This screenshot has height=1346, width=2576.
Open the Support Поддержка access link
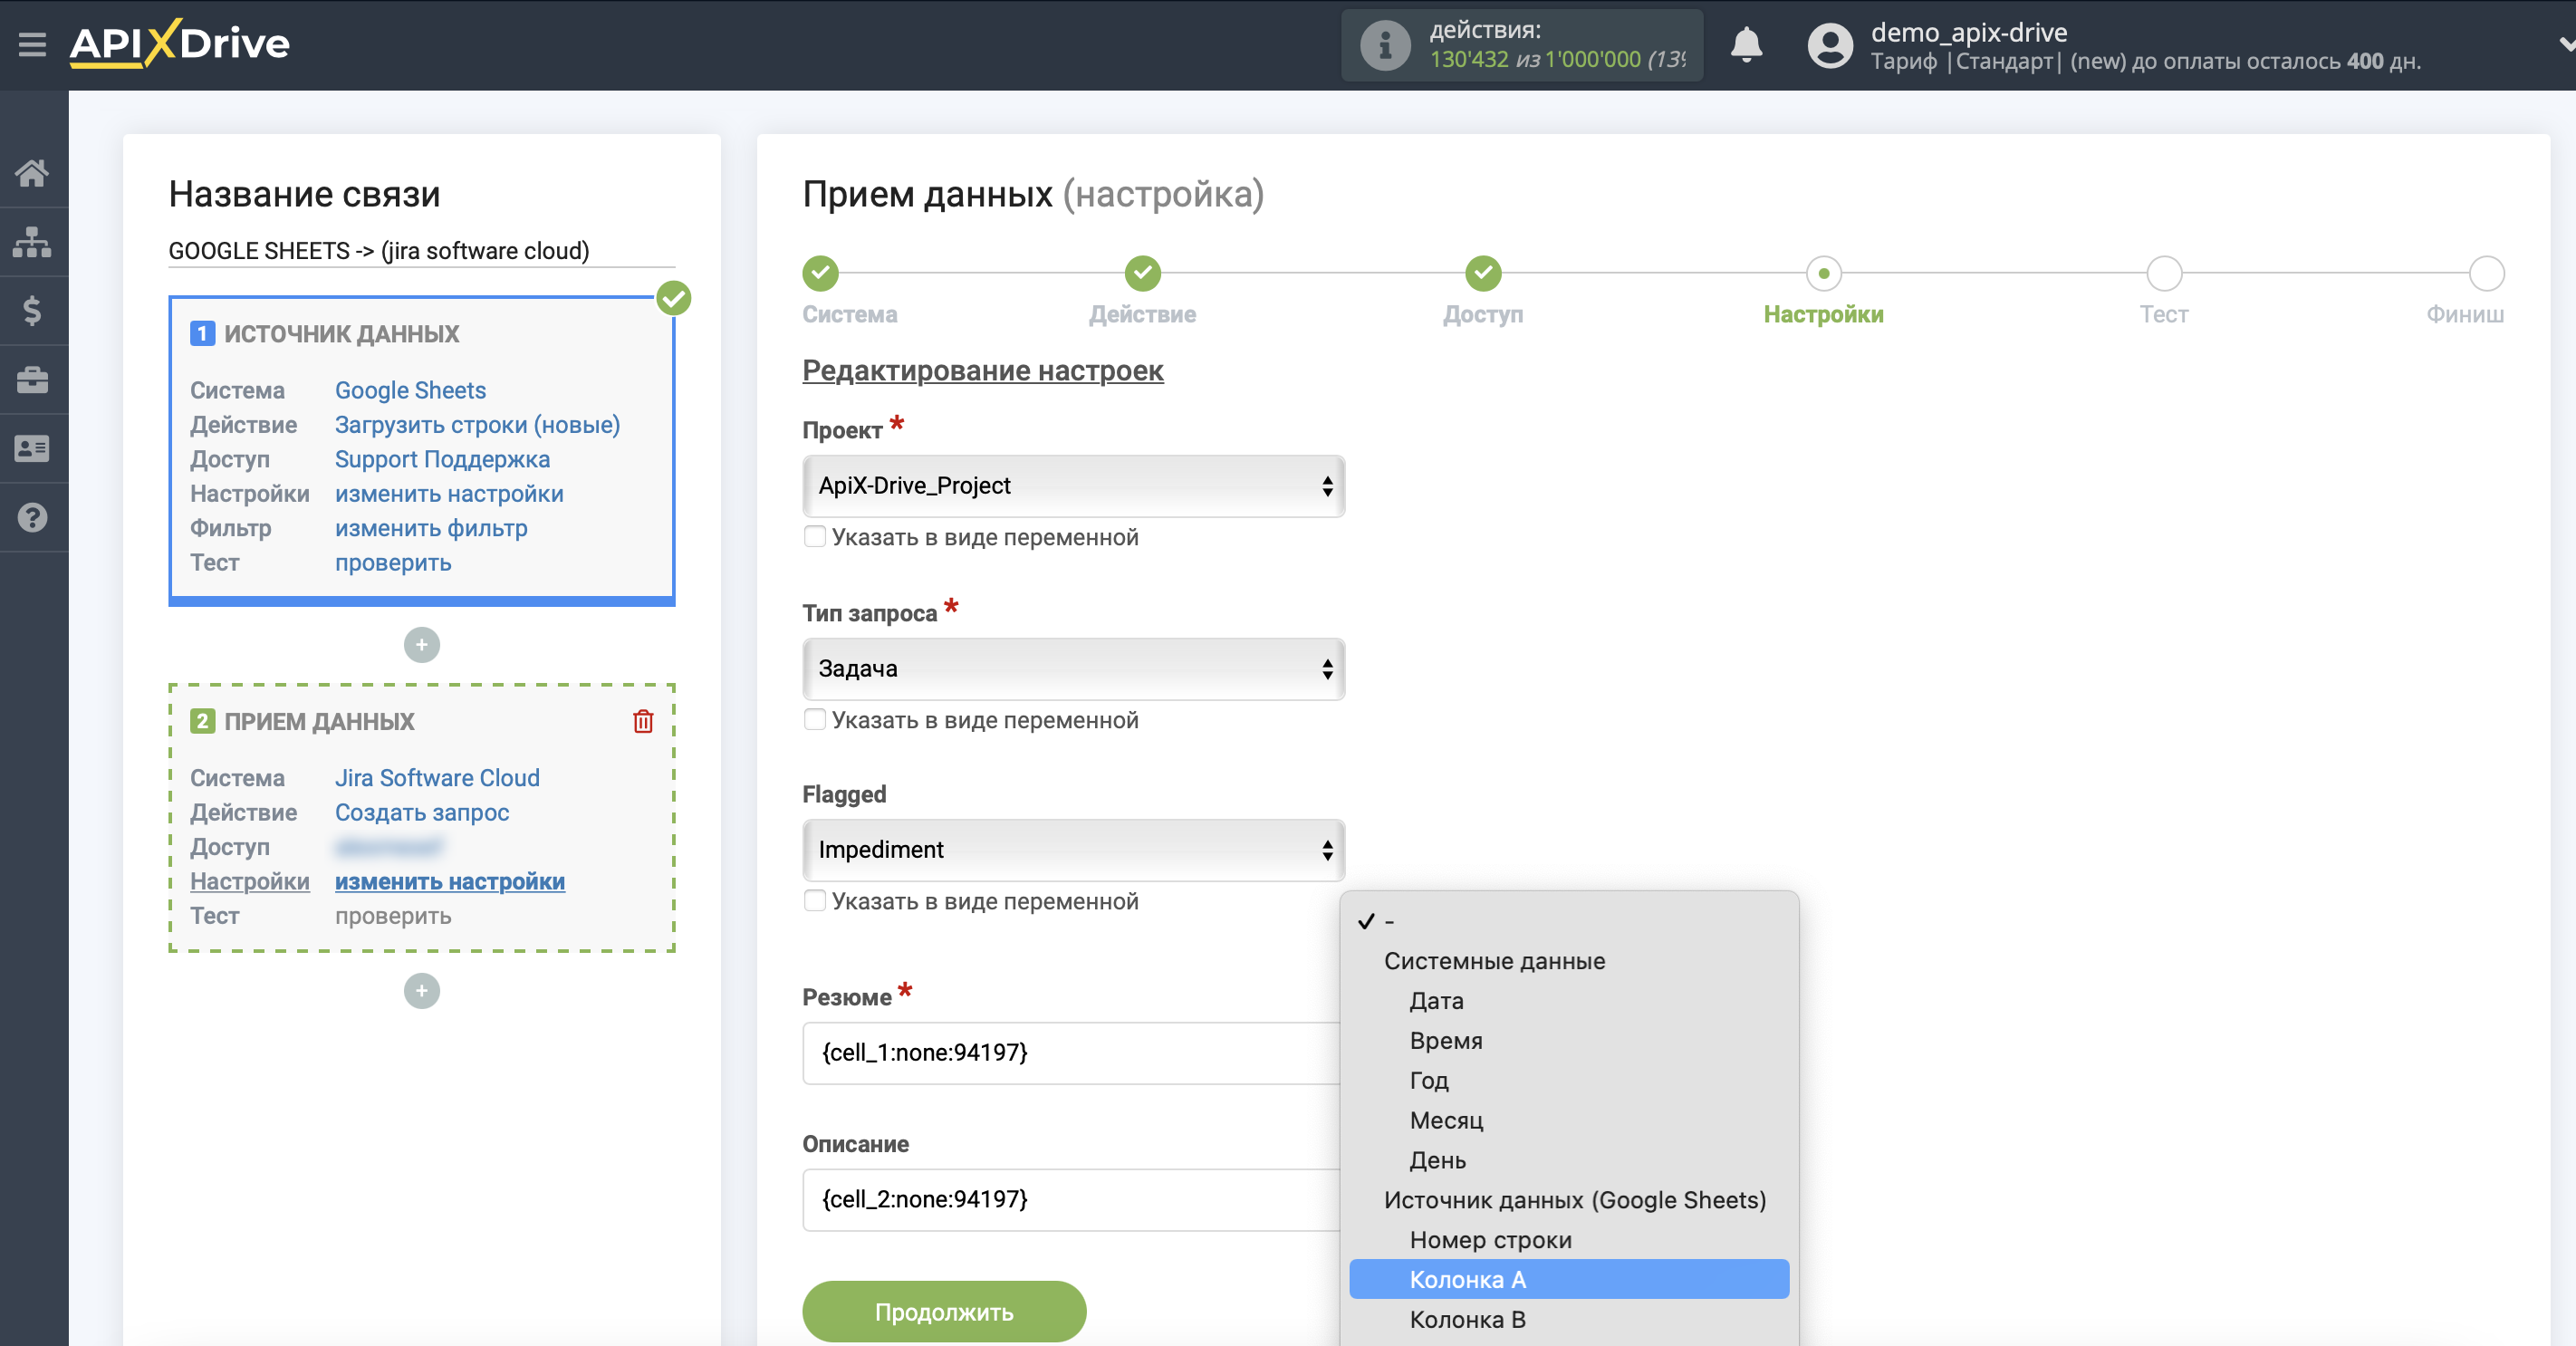point(442,459)
